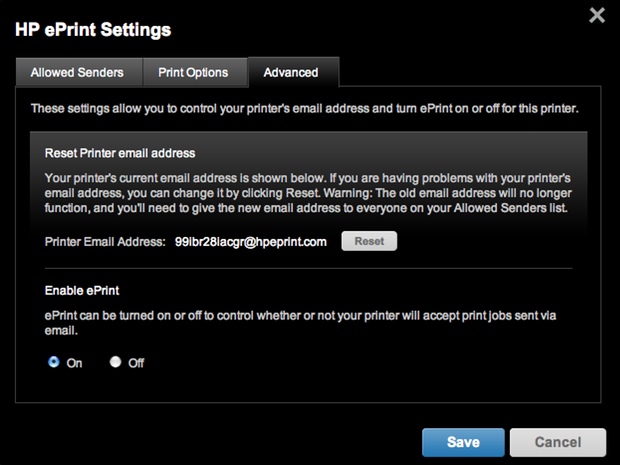Click the "Printer Email Address:" label
This screenshot has width=620, height=465.
105,241
